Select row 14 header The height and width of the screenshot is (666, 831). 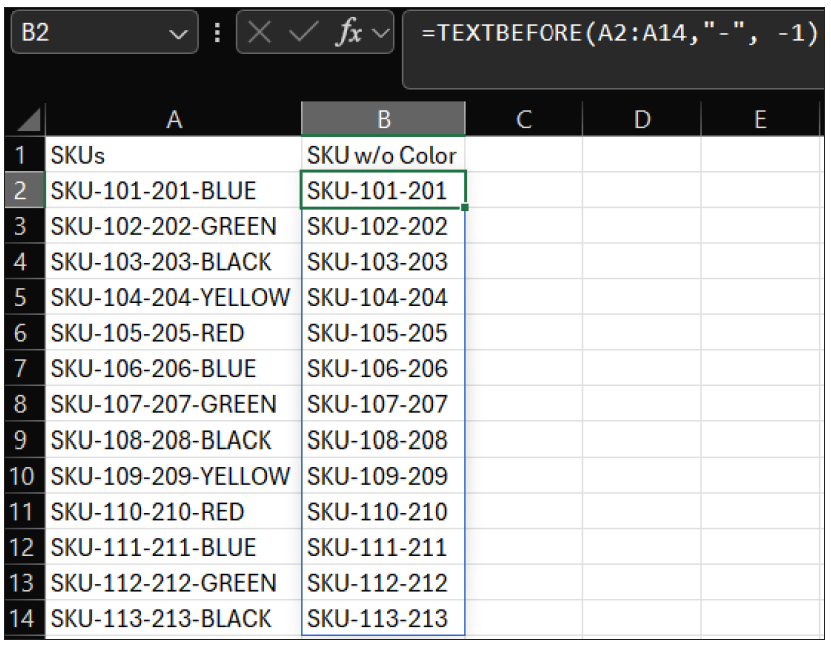click(x=22, y=618)
